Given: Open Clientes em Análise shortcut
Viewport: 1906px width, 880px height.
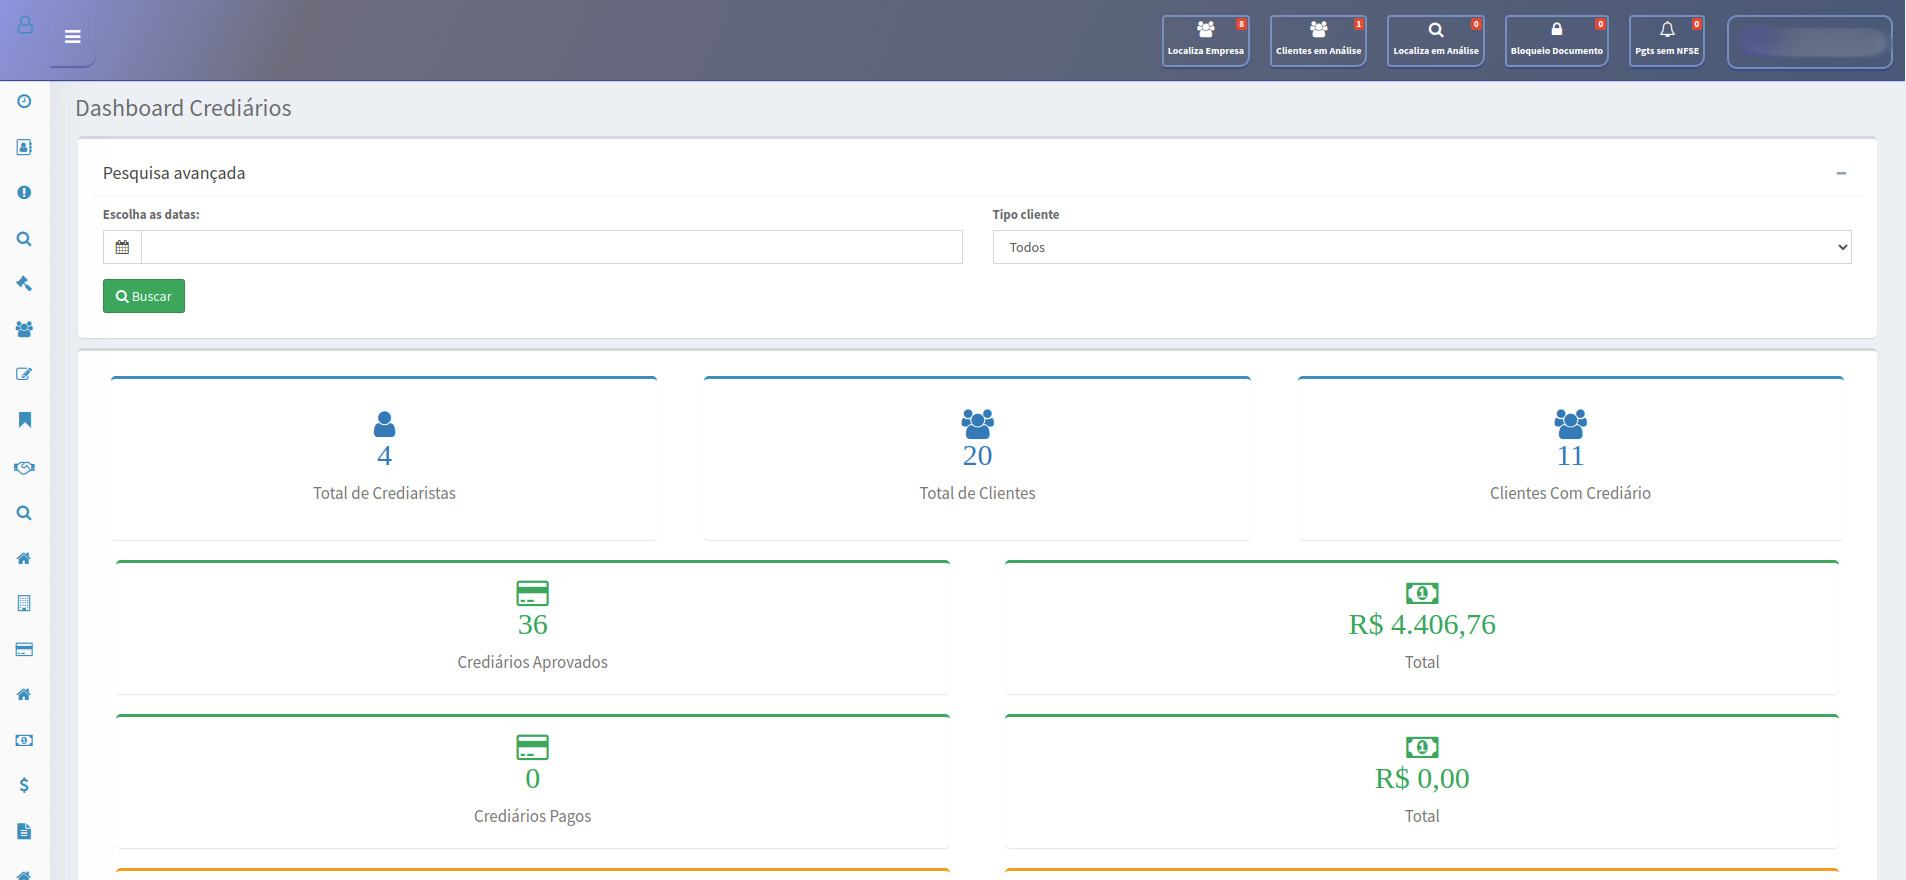Looking at the screenshot, I should click(x=1318, y=41).
